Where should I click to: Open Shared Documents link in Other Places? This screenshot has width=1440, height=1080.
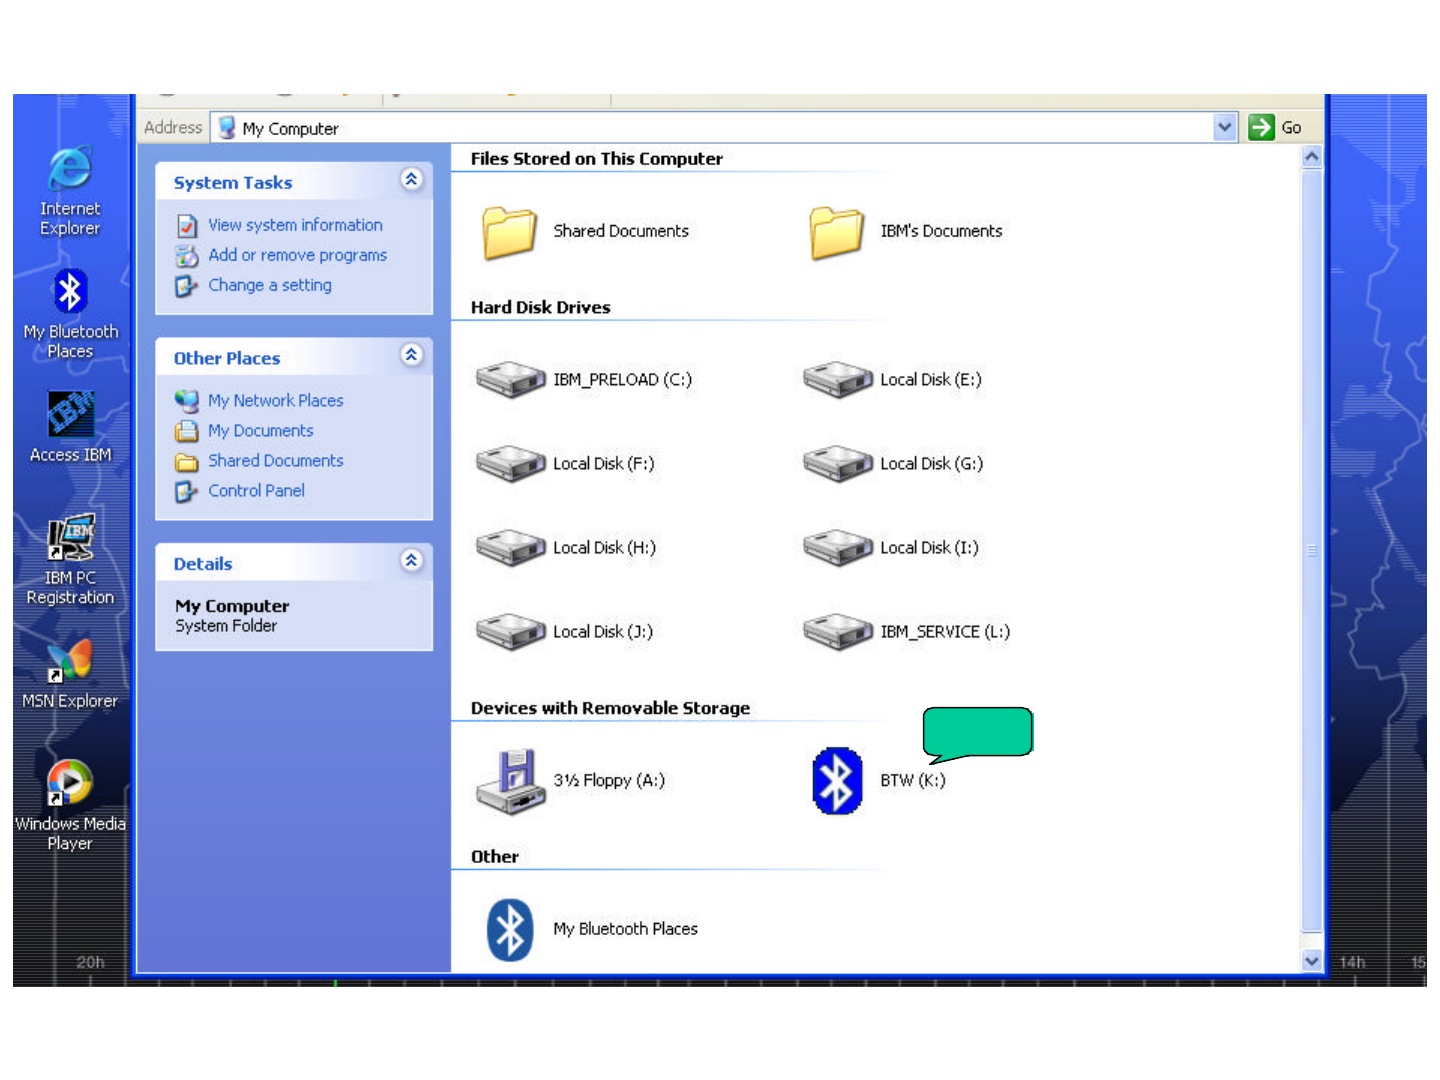[x=276, y=461]
